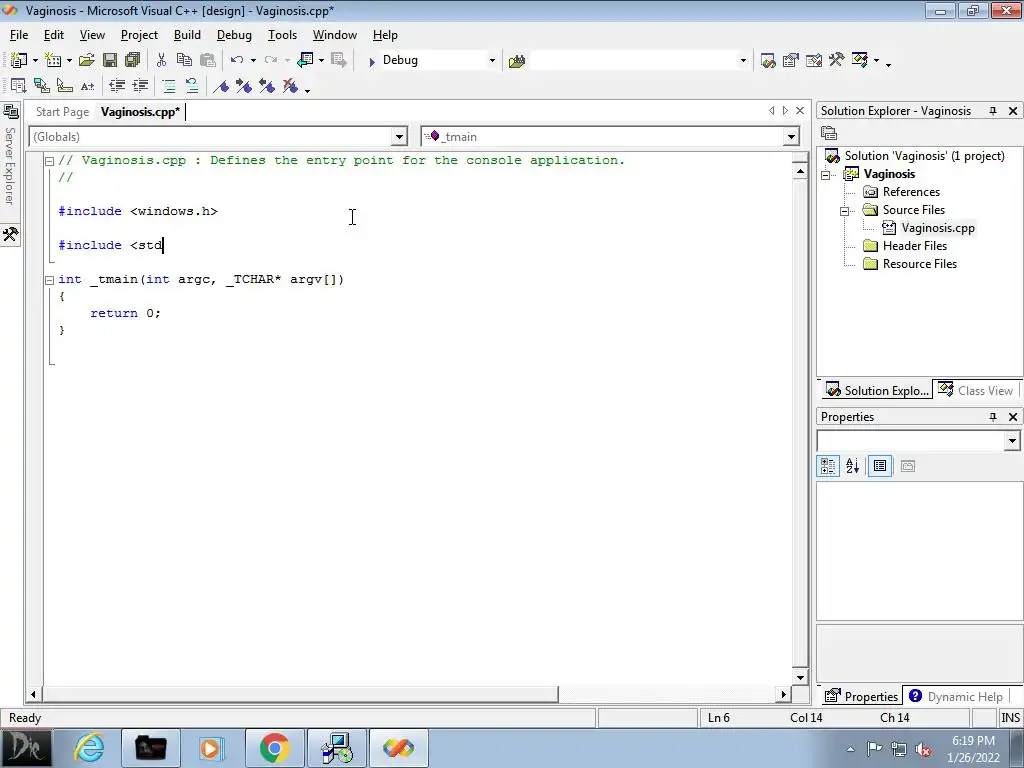Image resolution: width=1024 pixels, height=768 pixels.
Task: Cut selection with the scissors icon
Action: click(161, 60)
